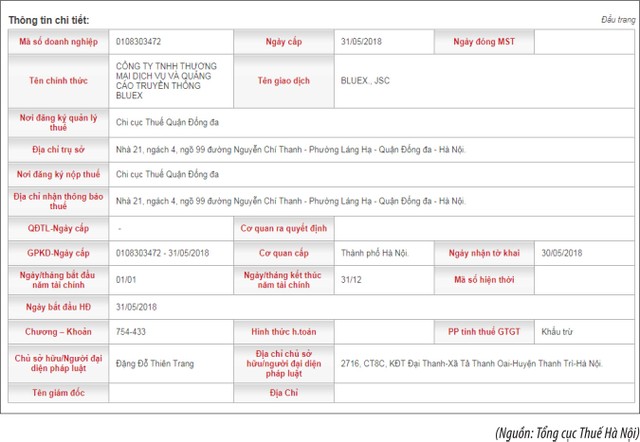Select the declaration received date 30/05/2018
This screenshot has height=442, width=640.
562,253
